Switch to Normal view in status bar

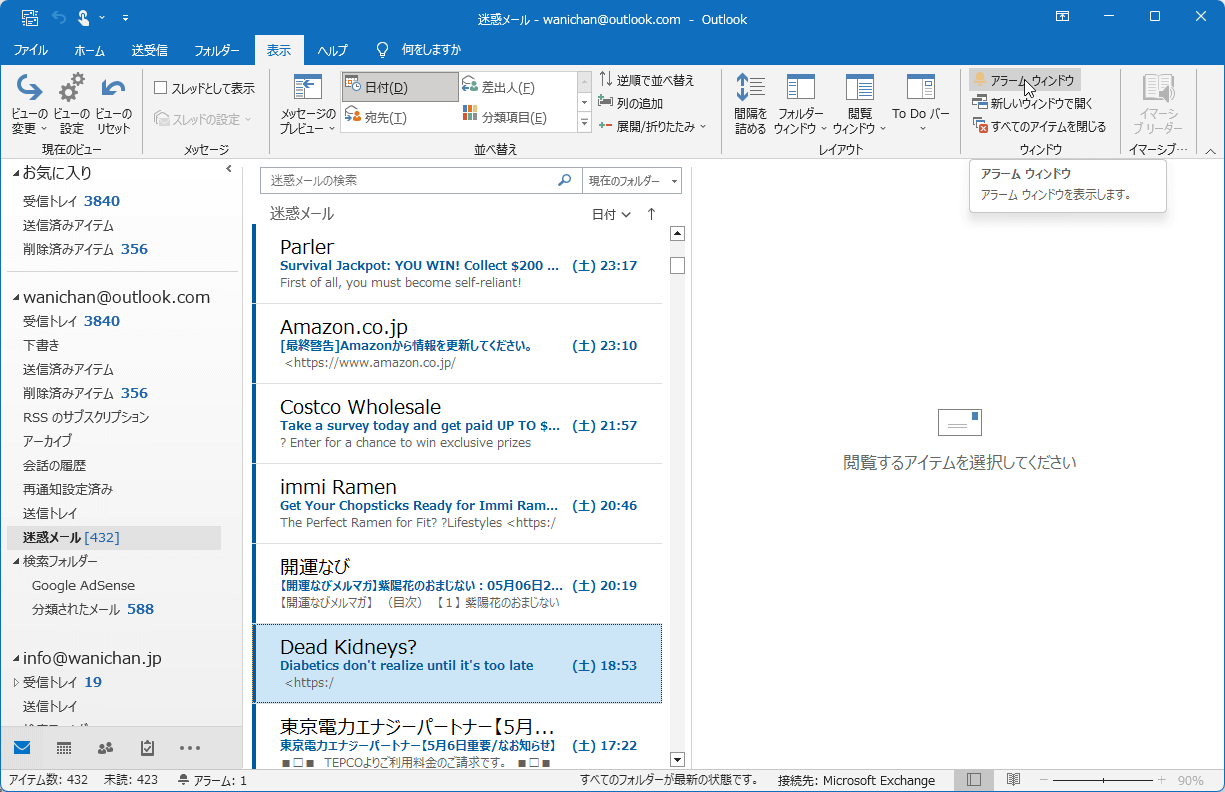click(x=973, y=780)
